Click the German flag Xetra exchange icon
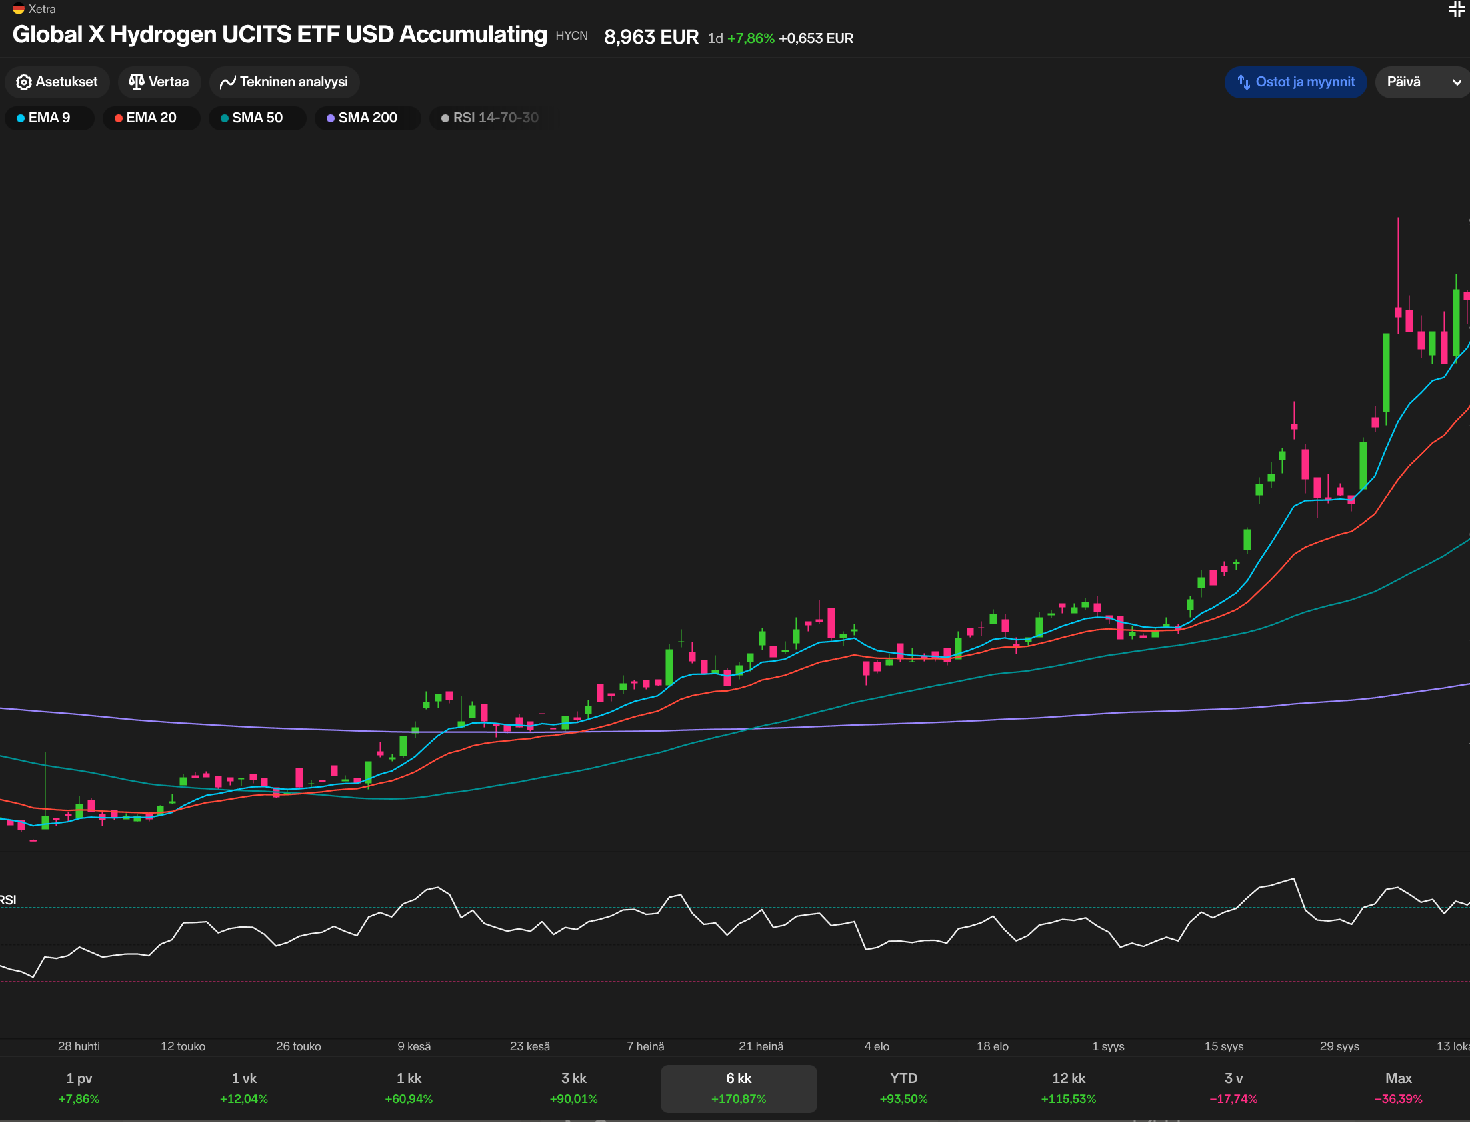Image resolution: width=1470 pixels, height=1122 pixels. coord(18,9)
